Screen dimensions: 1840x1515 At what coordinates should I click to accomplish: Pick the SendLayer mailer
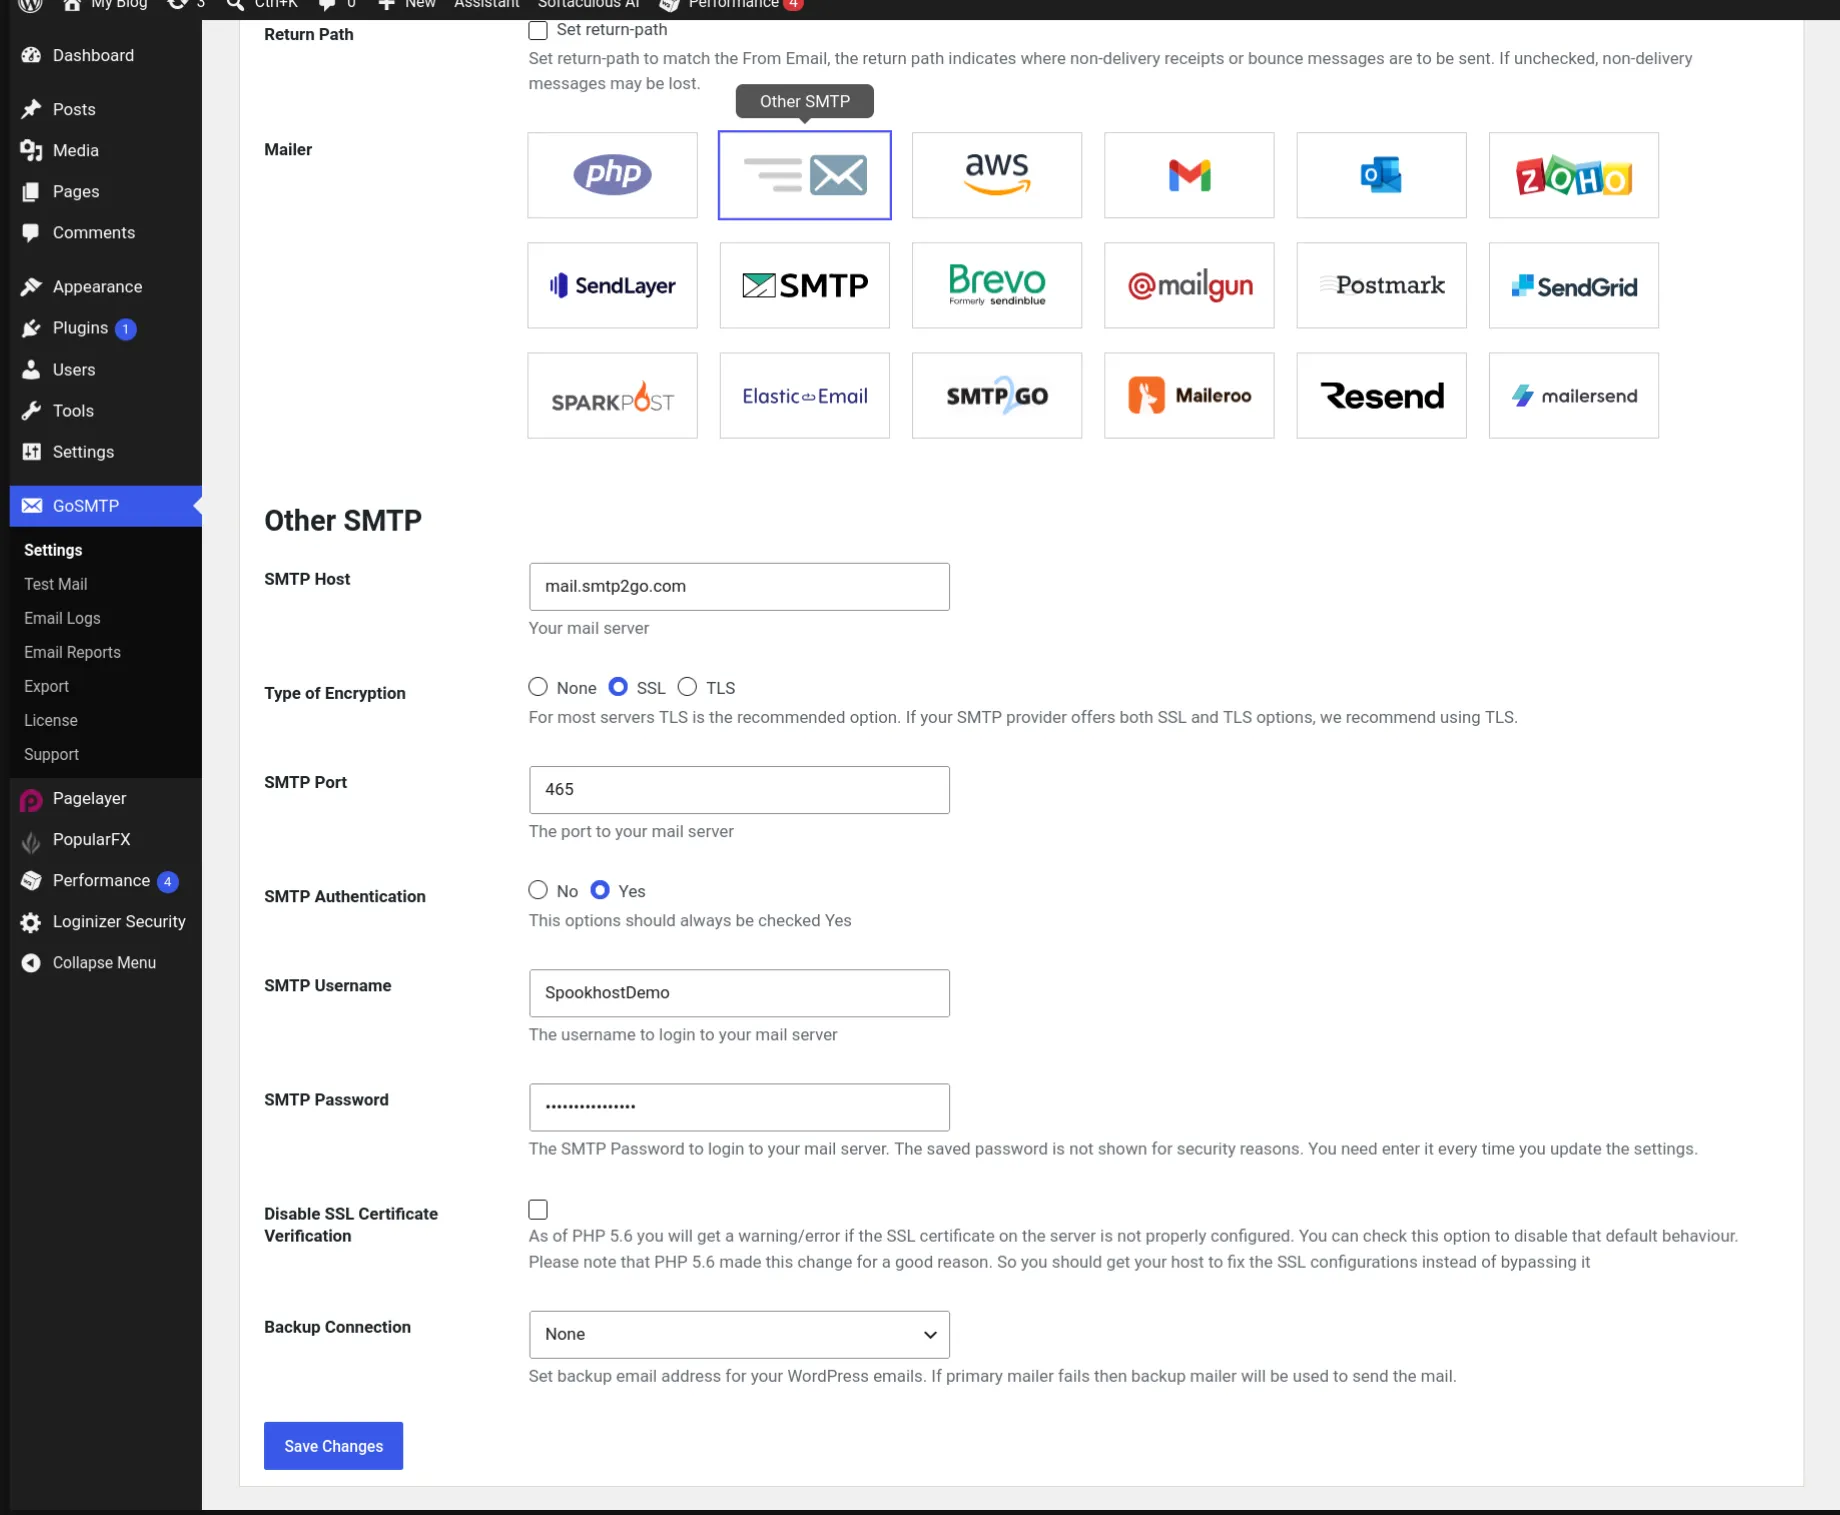point(612,285)
